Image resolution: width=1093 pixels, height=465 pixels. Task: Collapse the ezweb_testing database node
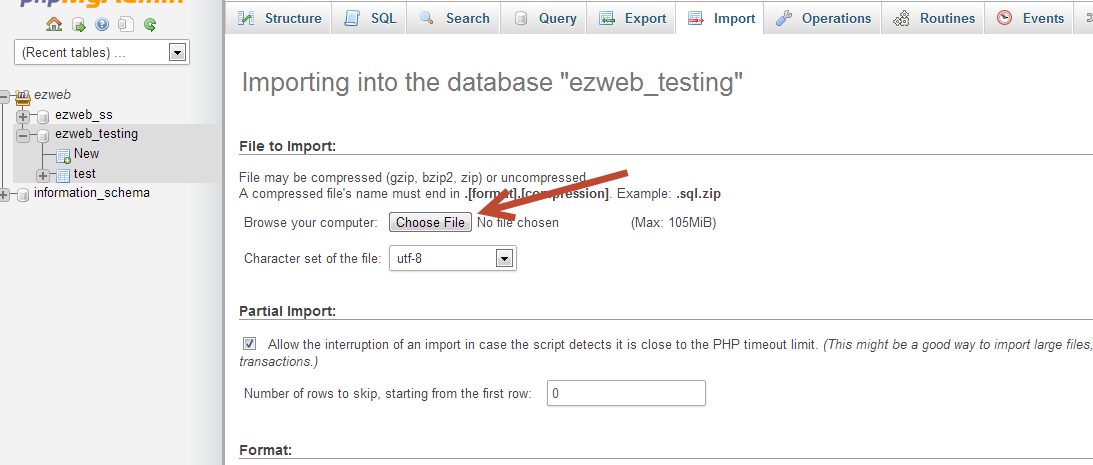(24, 135)
